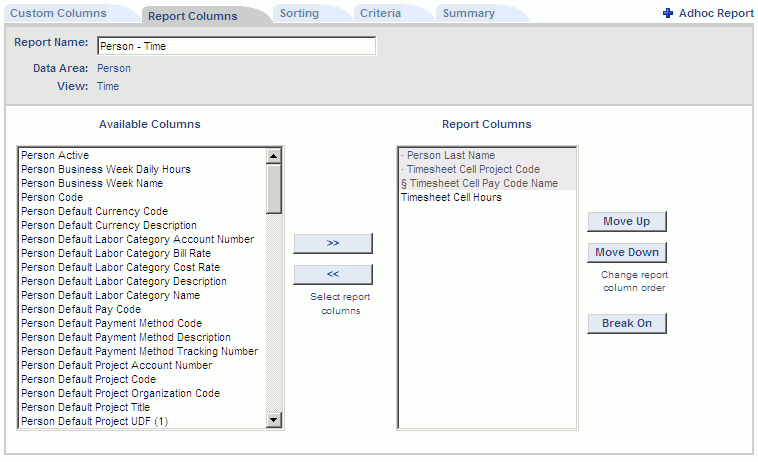Select Person Last Name report column
The width and height of the screenshot is (758, 462).
[487, 155]
